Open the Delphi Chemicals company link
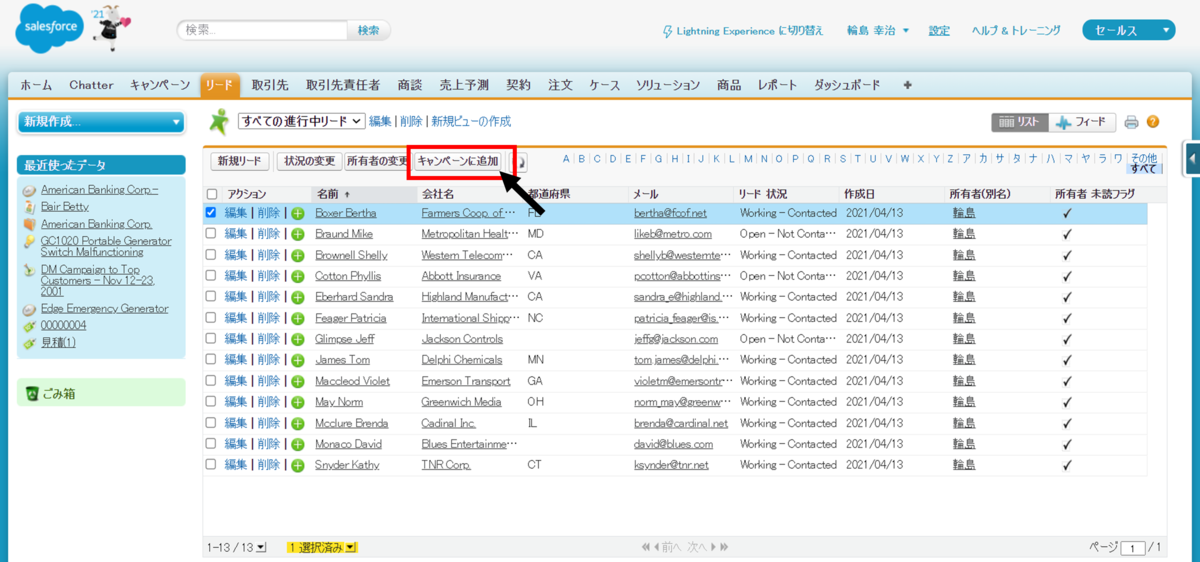Image resolution: width=1200 pixels, height=562 pixels. tap(462, 360)
